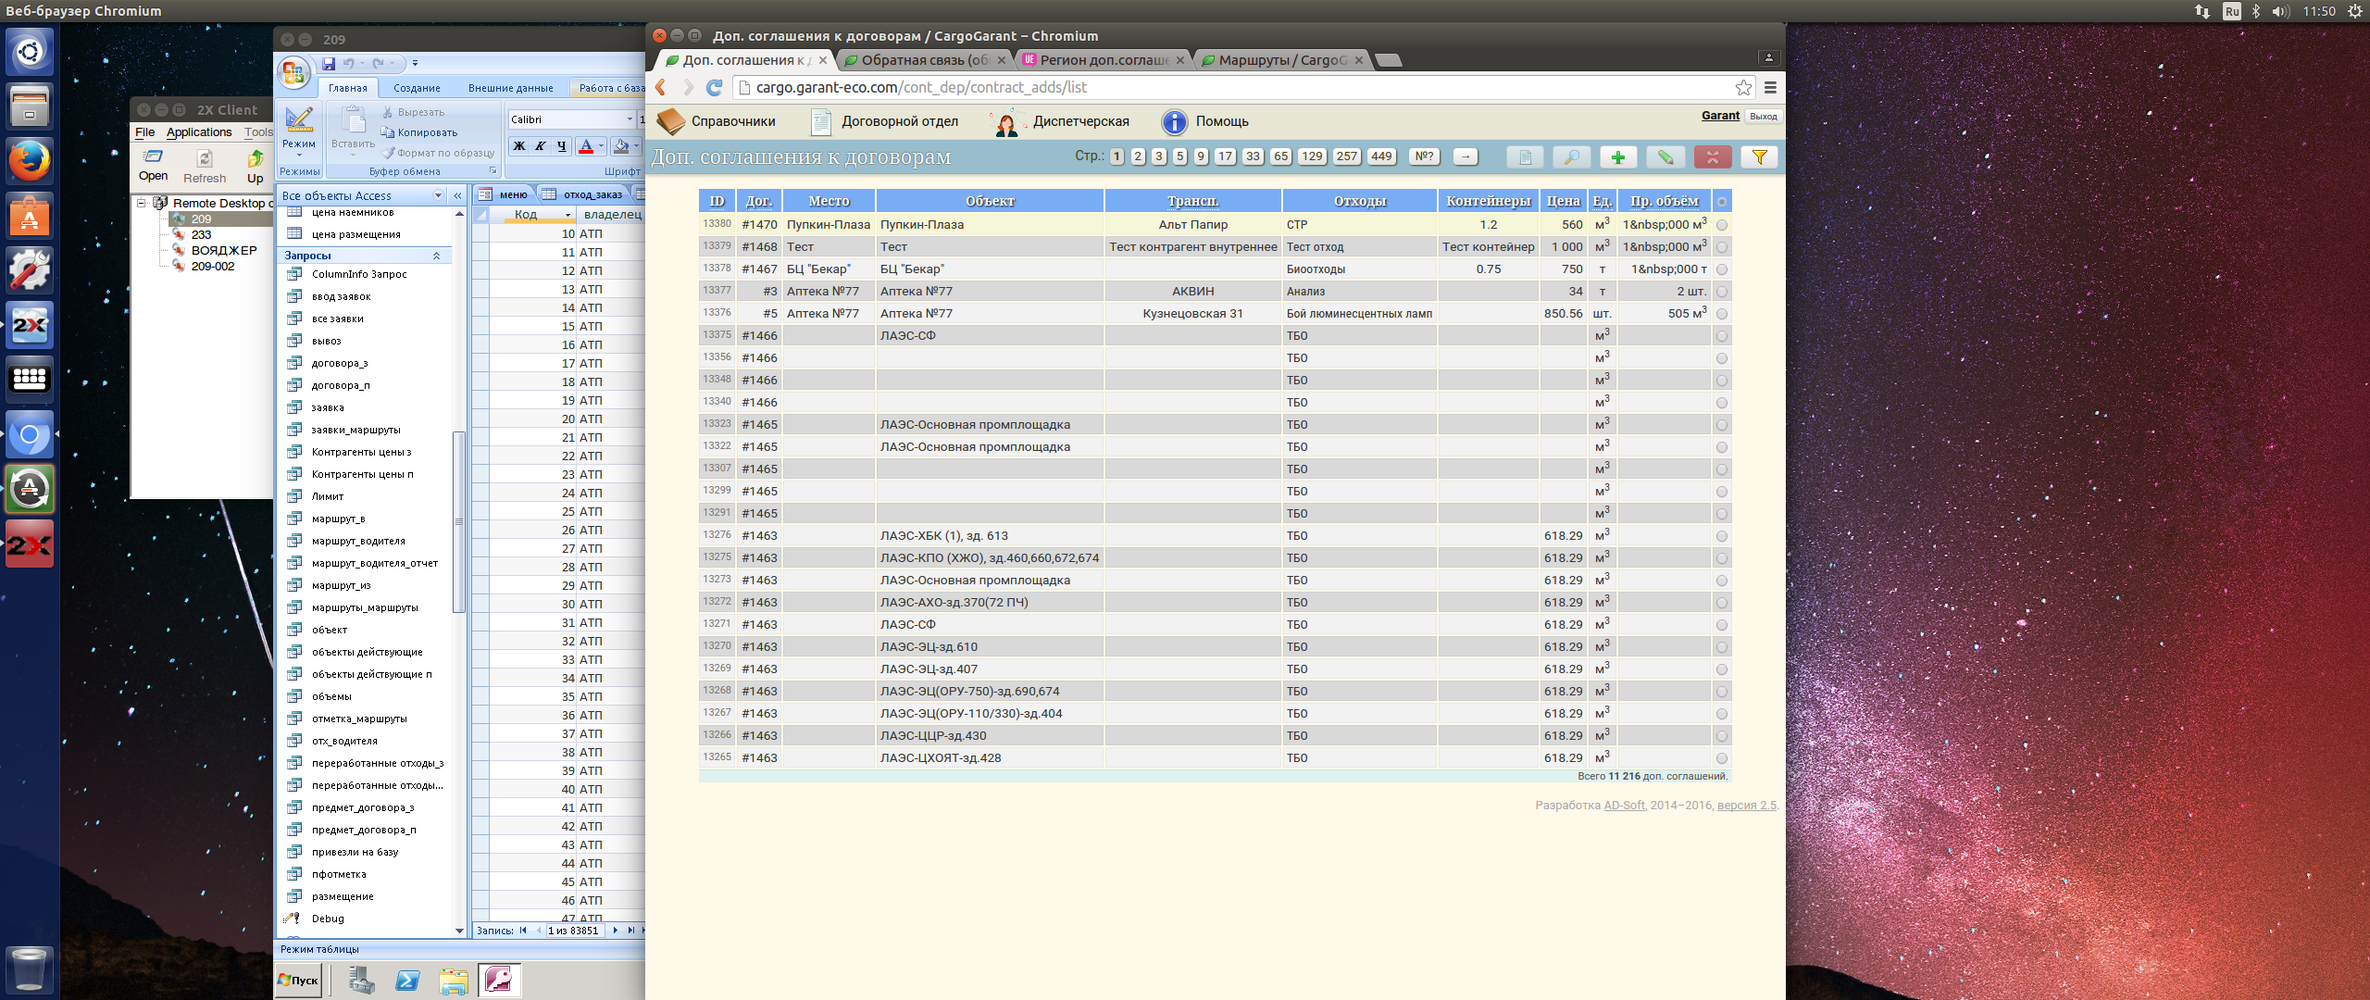Switch to Регион доп.соглашения browser tab
The width and height of the screenshot is (2370, 1000).
[x=1103, y=60]
